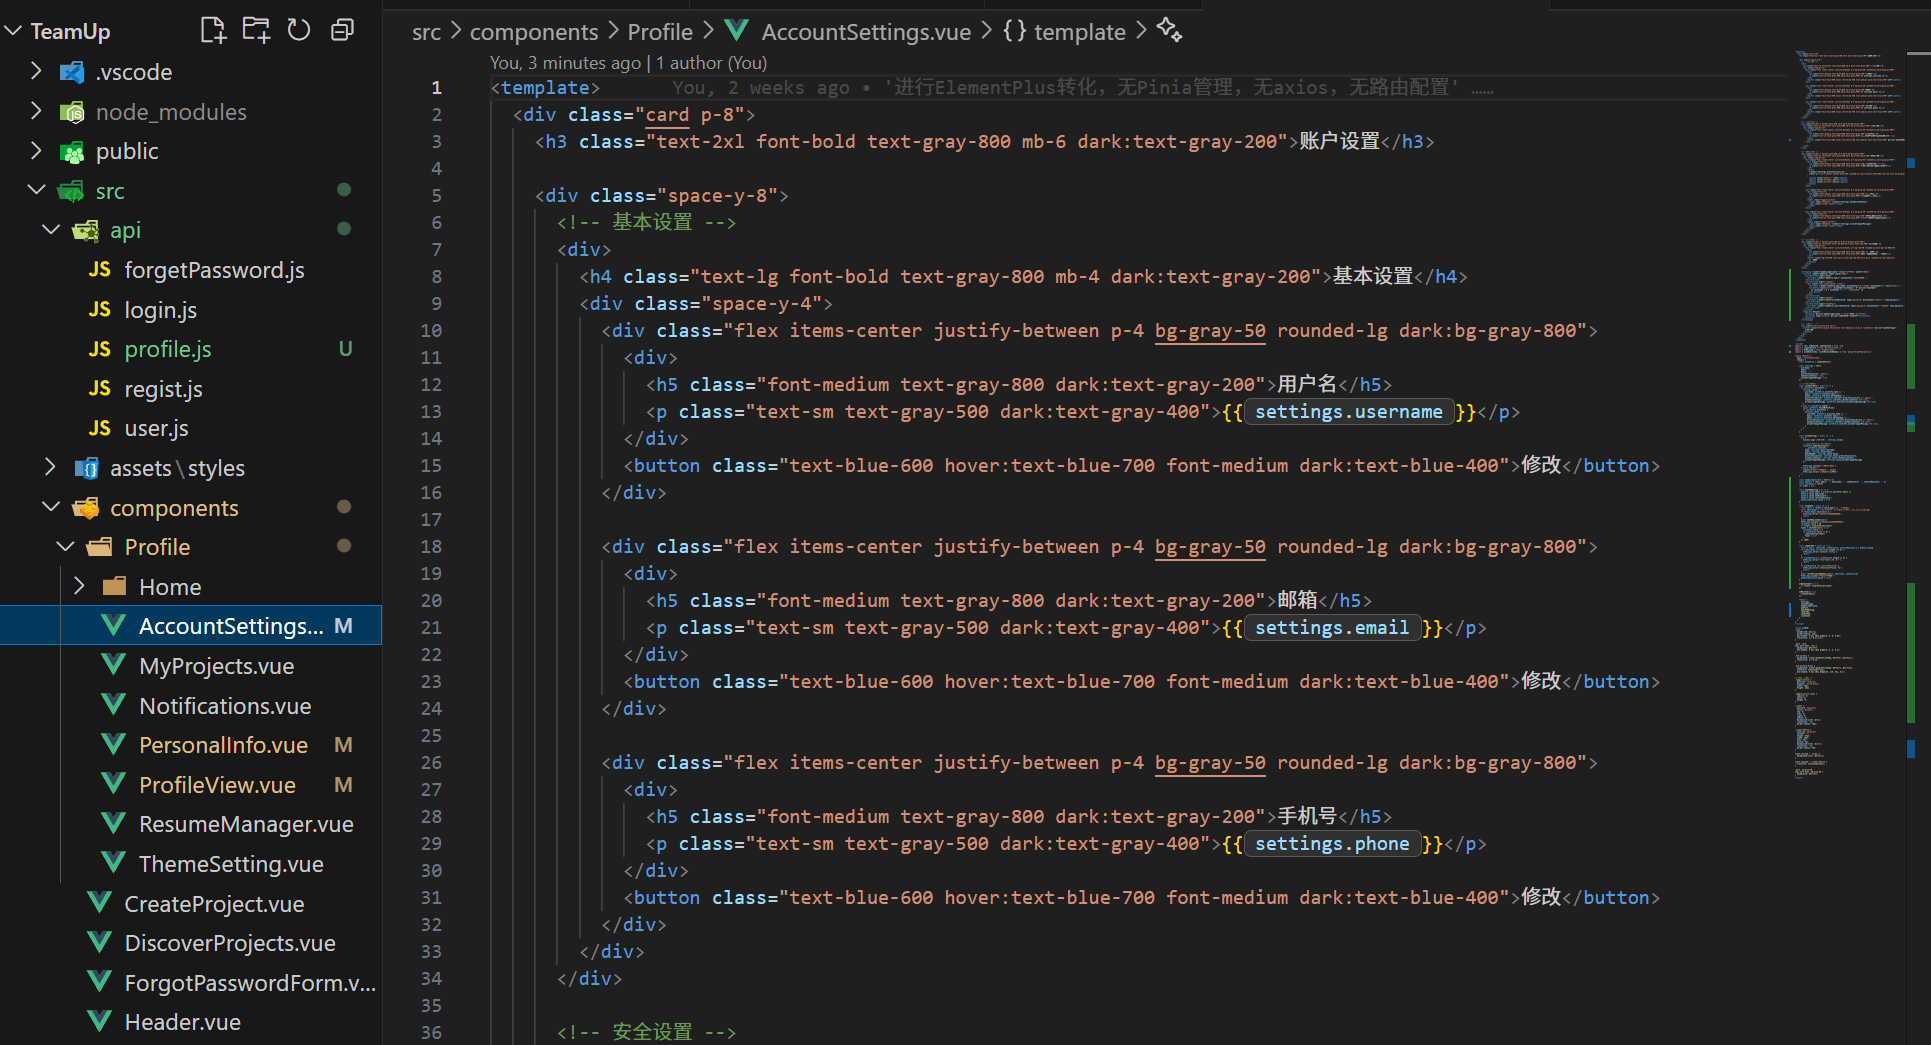This screenshot has width=1931, height=1045.
Task: Collapse the api folder chevron
Action: [x=51, y=230]
